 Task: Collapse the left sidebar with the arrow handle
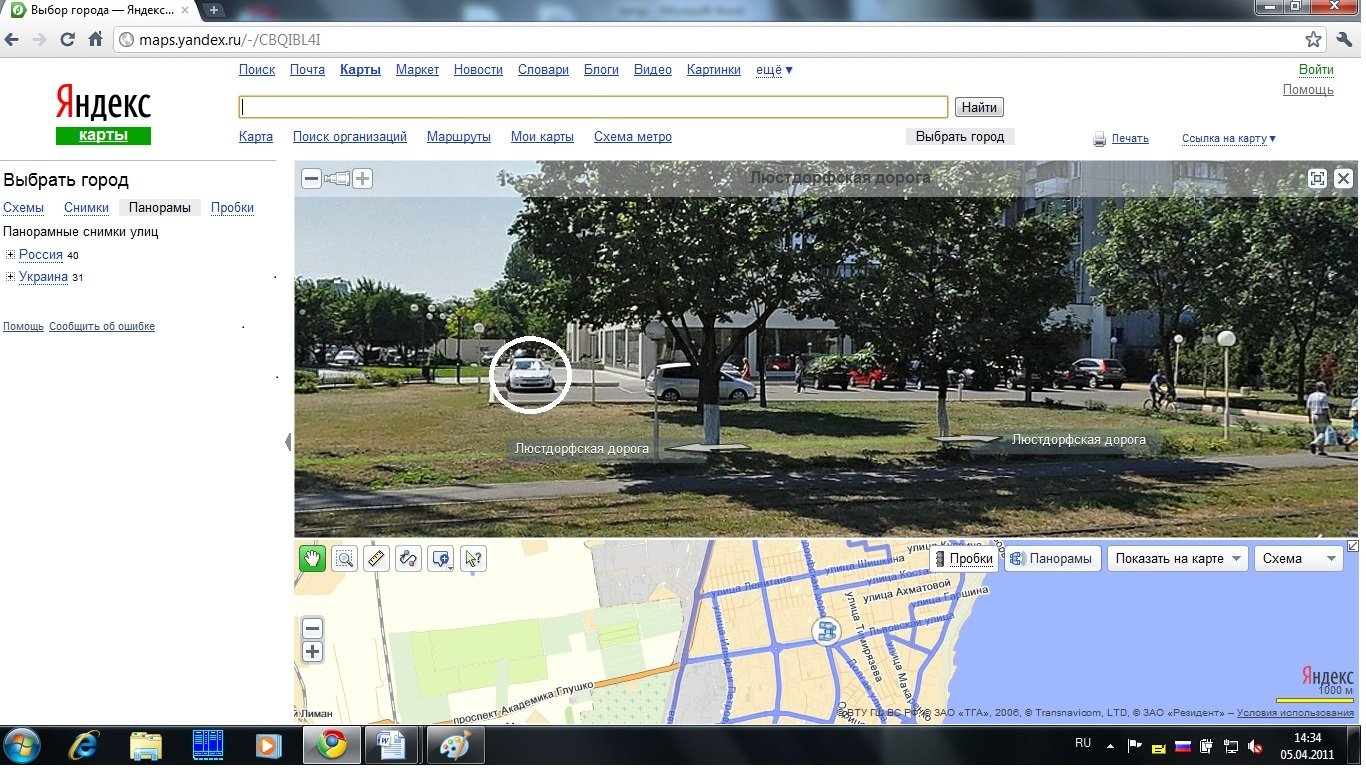pos(288,441)
